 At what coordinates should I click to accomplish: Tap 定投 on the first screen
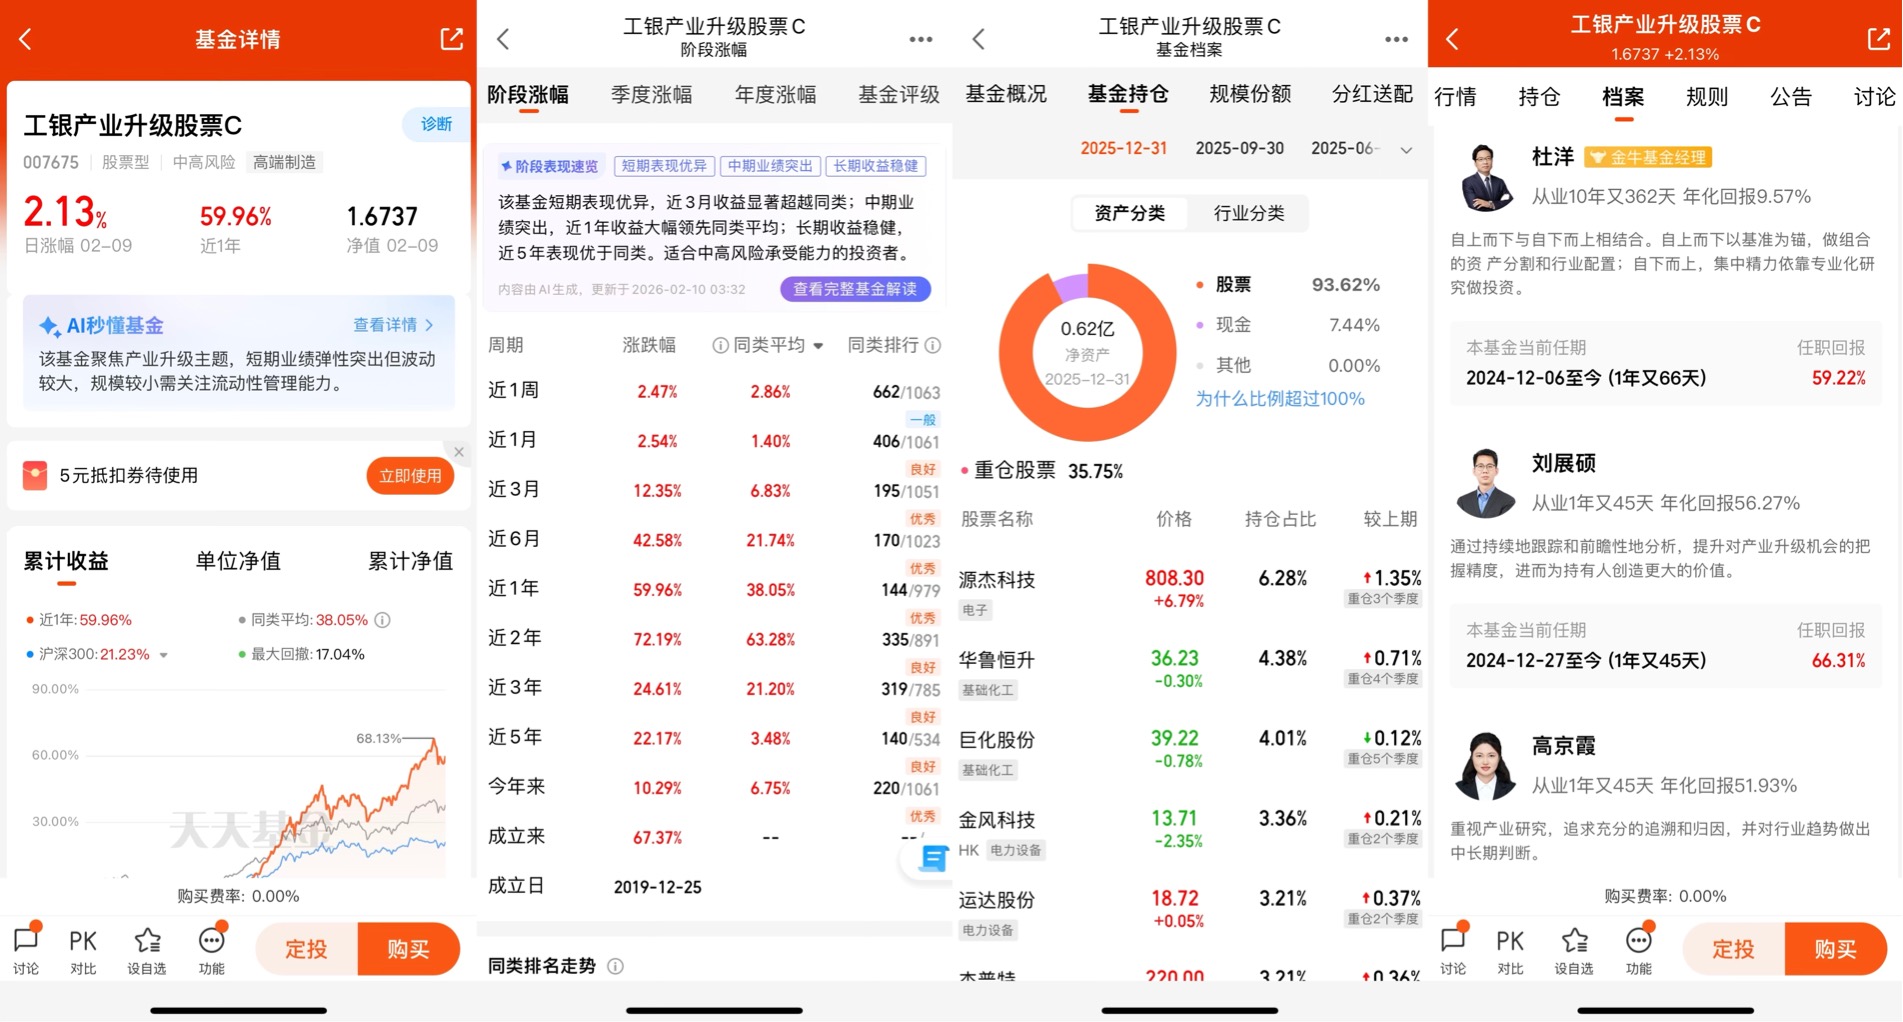307,949
